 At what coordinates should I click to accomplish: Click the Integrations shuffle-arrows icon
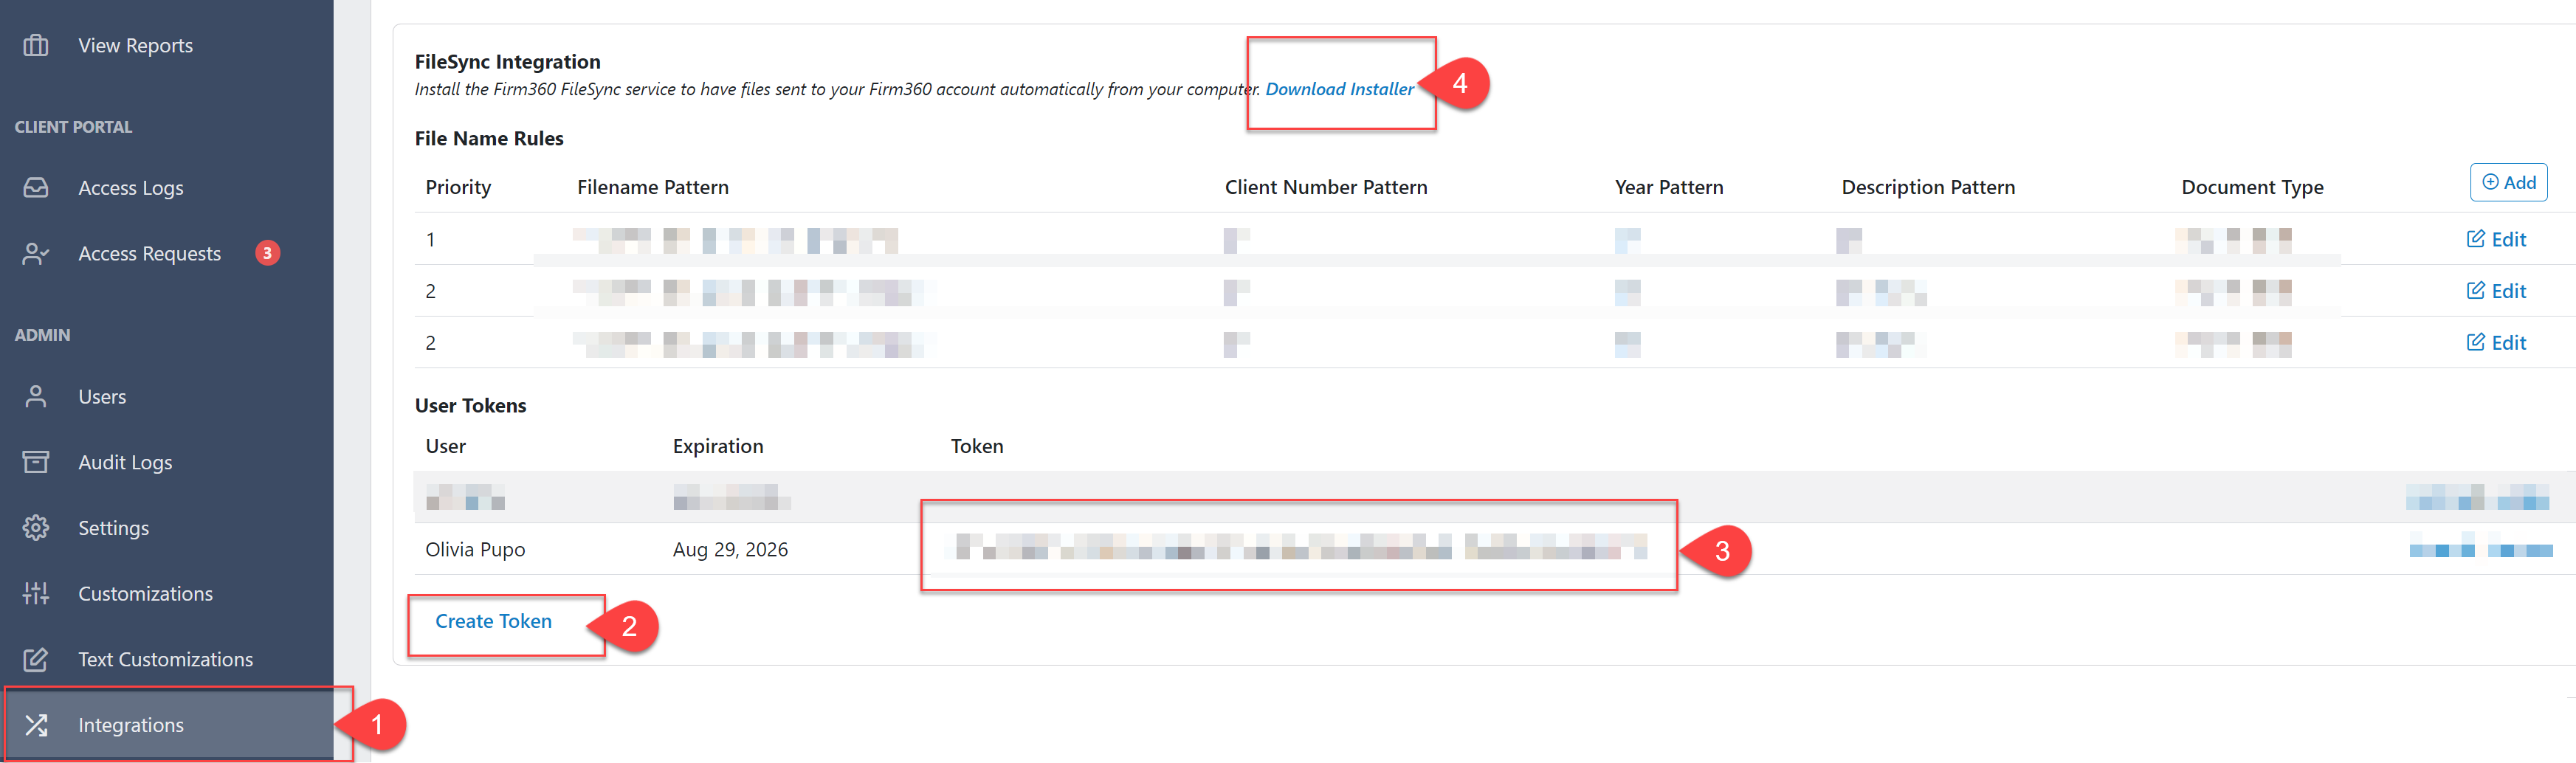[36, 724]
